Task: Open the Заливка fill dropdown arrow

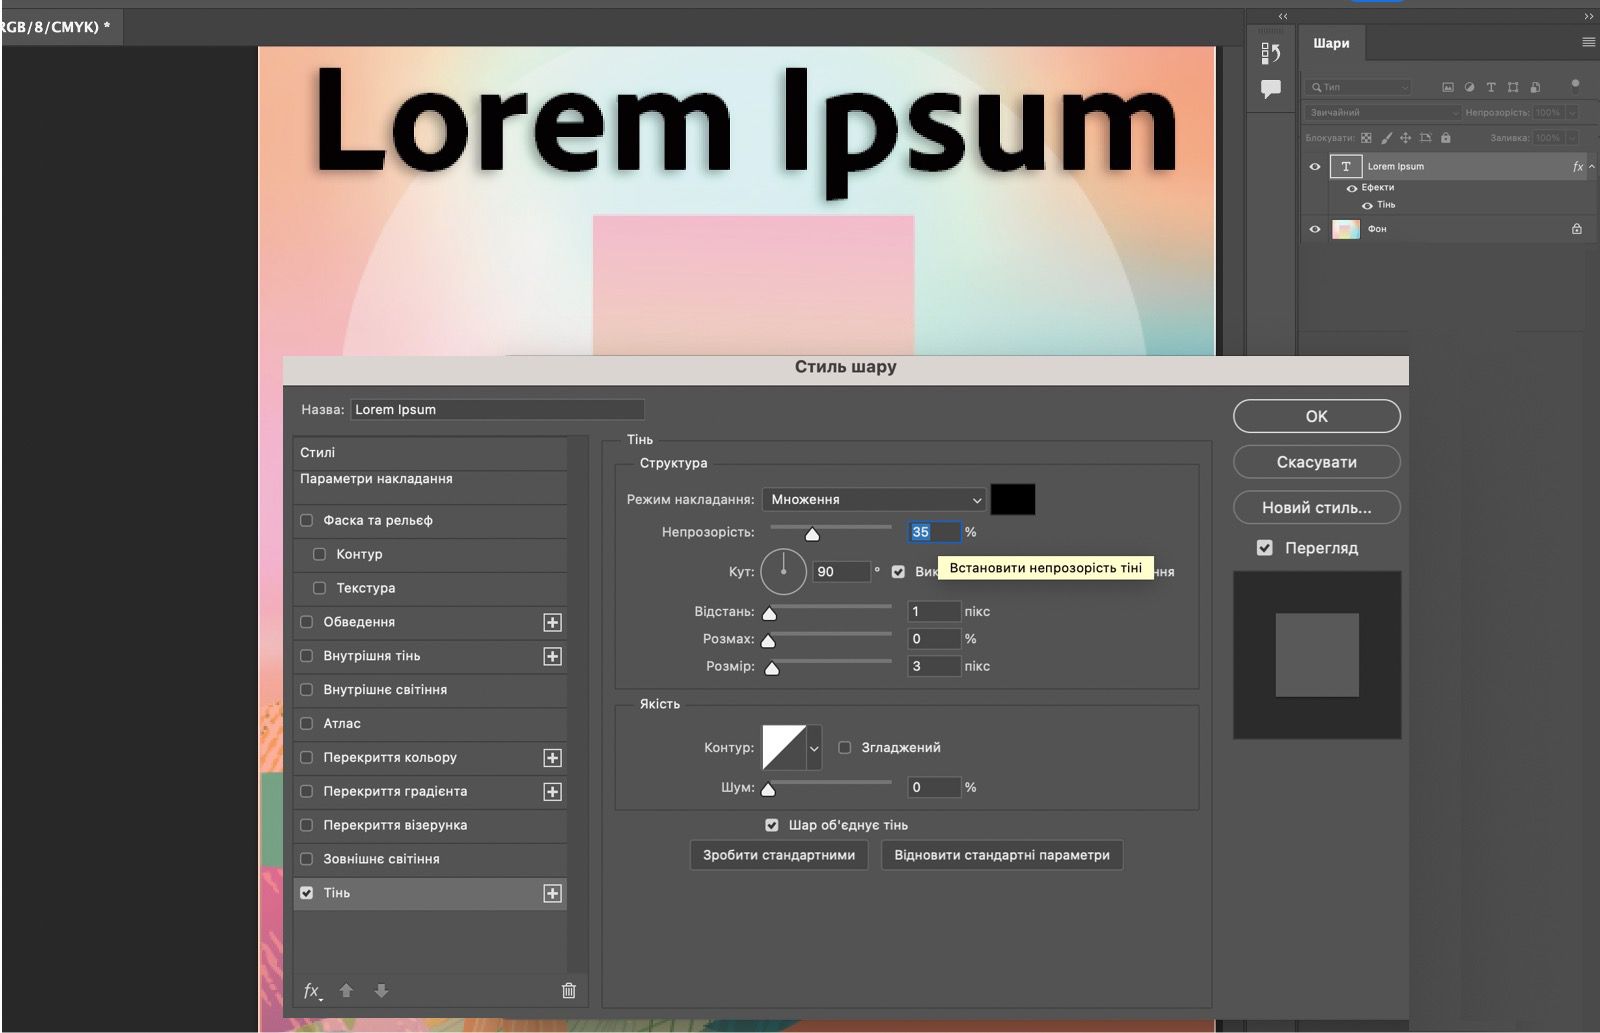Action: (x=1572, y=138)
